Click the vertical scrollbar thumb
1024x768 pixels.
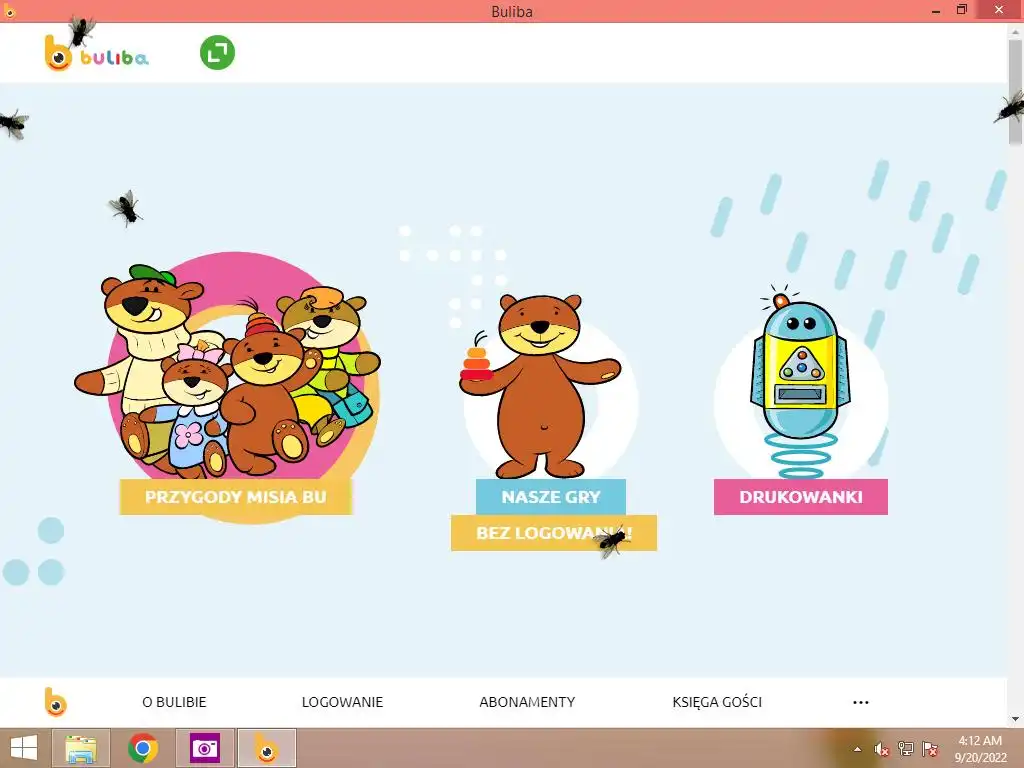(1016, 91)
